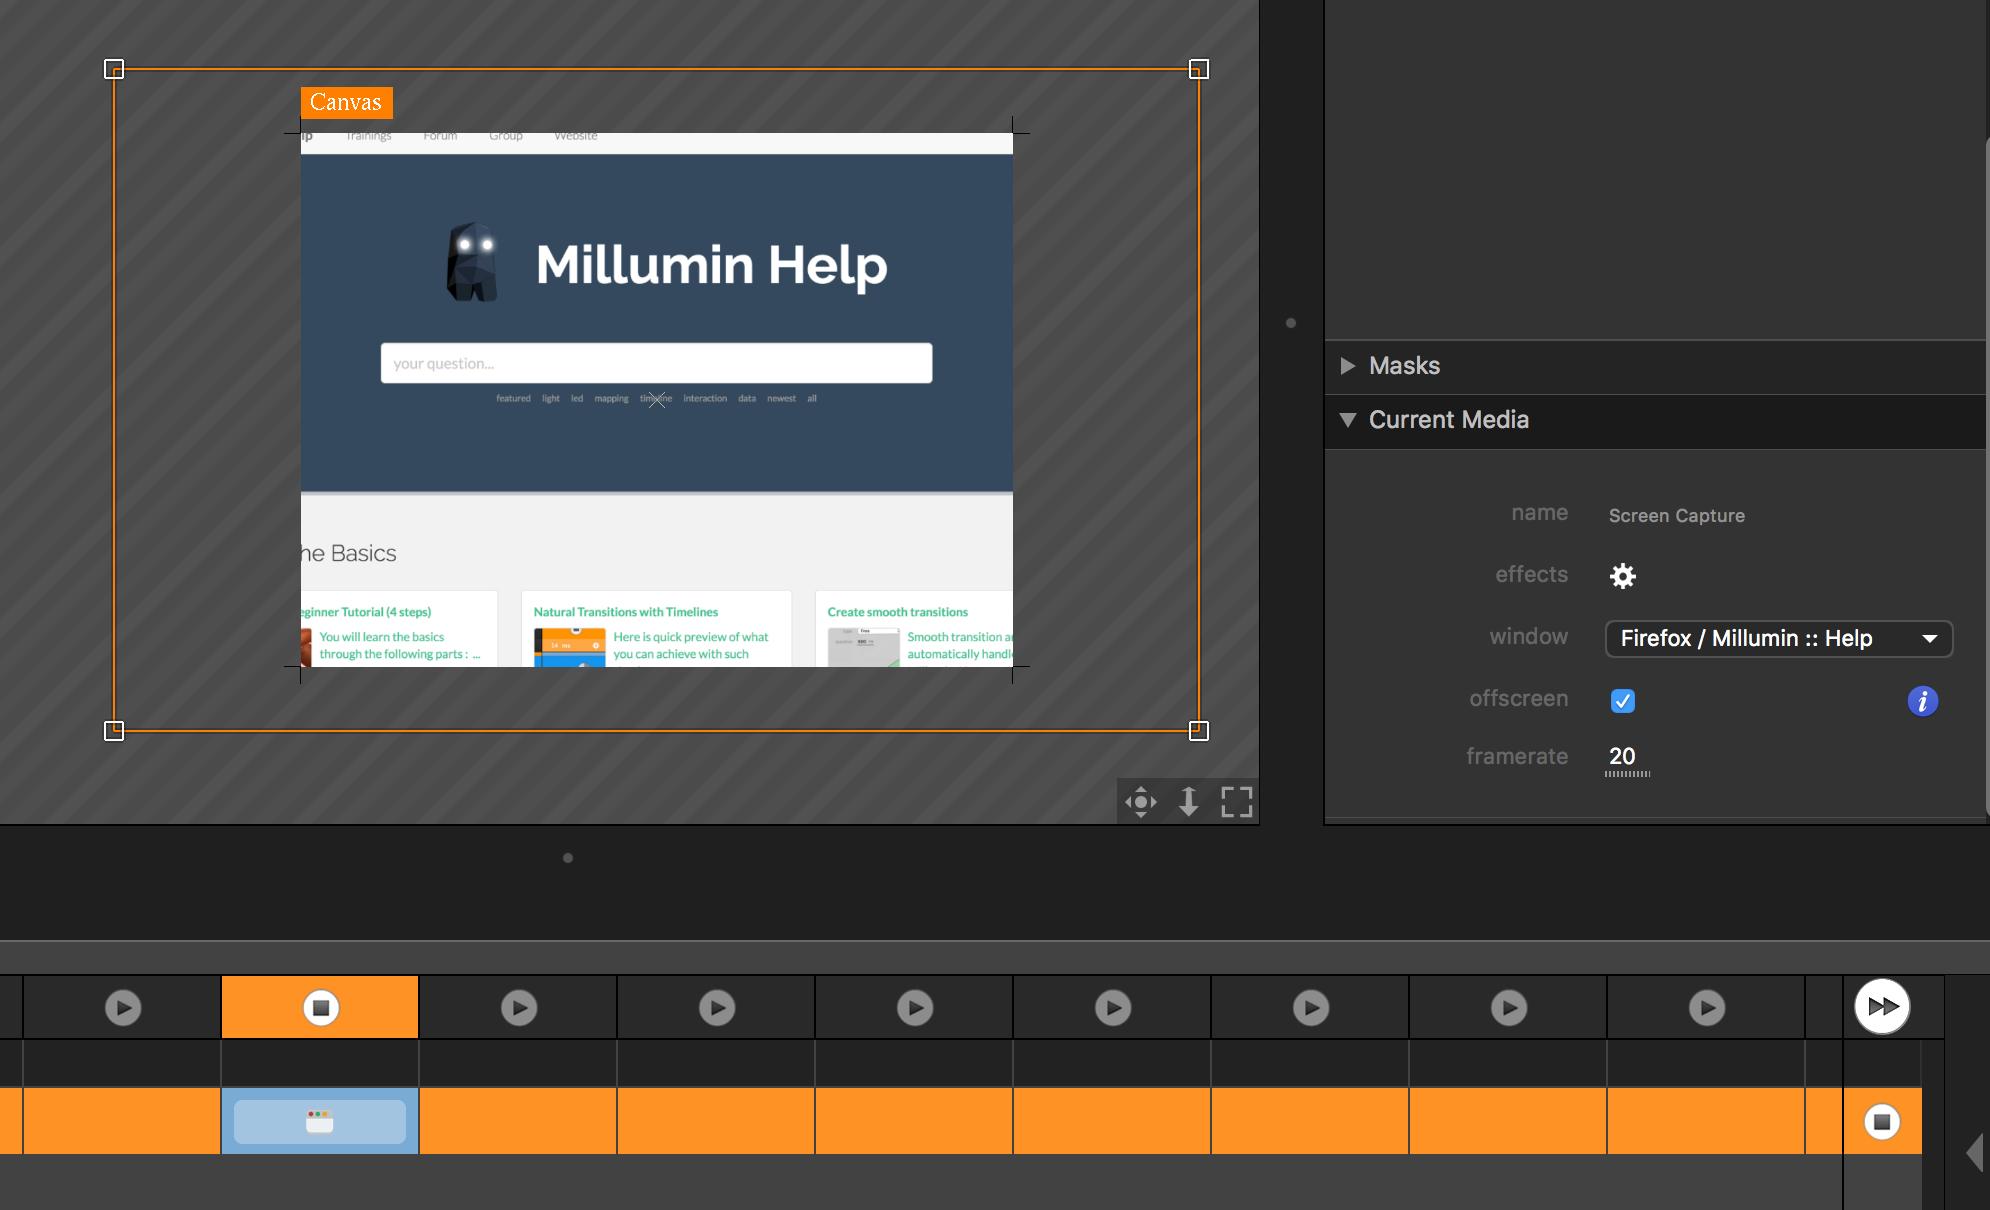Click the Screen Capture name field
Image resolution: width=1990 pixels, height=1210 pixels.
[1676, 516]
